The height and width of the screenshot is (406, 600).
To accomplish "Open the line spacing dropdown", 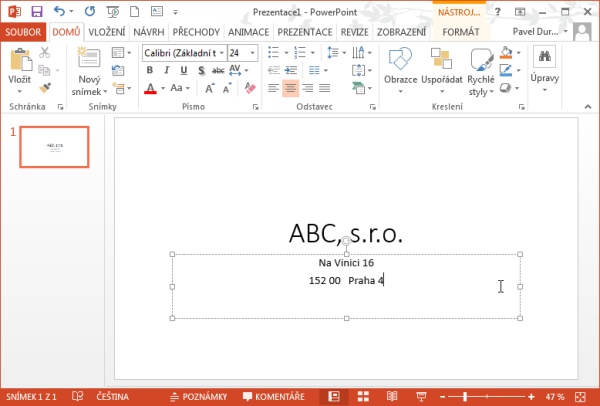I will pyautogui.click(x=336, y=53).
